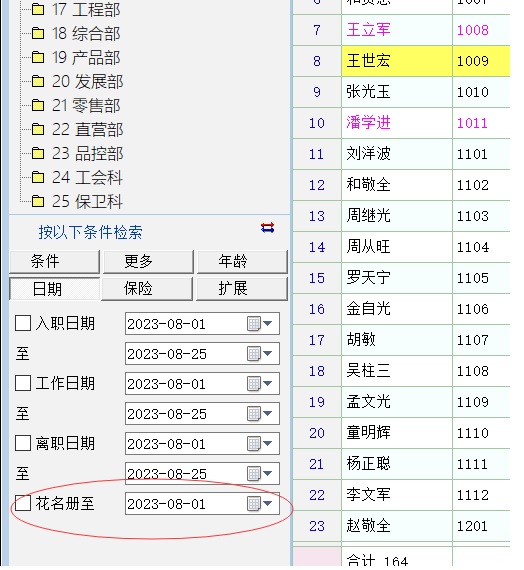The height and width of the screenshot is (570, 524).
Task: Open calendar icon for 入职日期 start date
Action: (x=253, y=324)
